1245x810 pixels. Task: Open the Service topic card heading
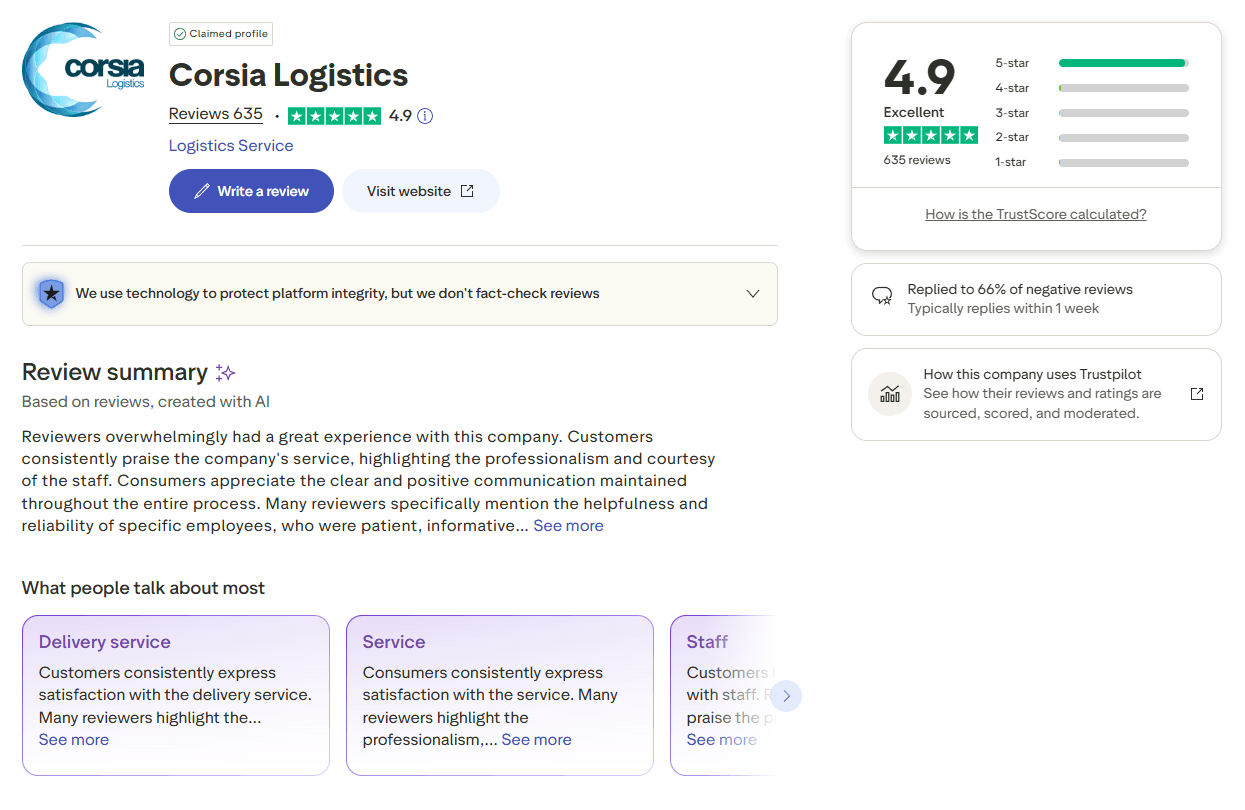click(x=394, y=642)
